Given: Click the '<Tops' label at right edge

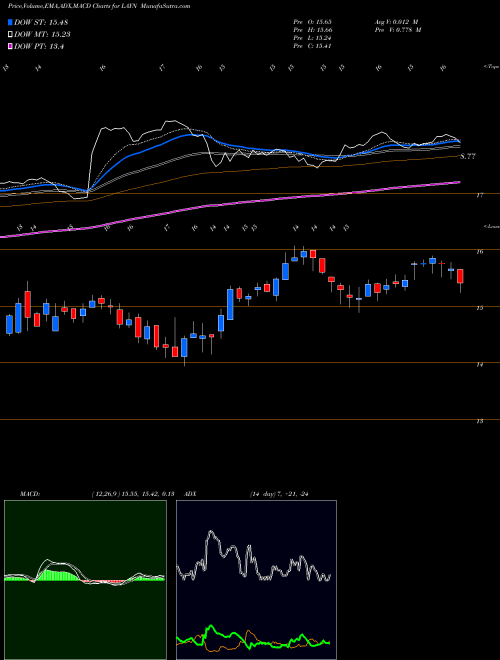Looking at the screenshot, I should (x=491, y=67).
